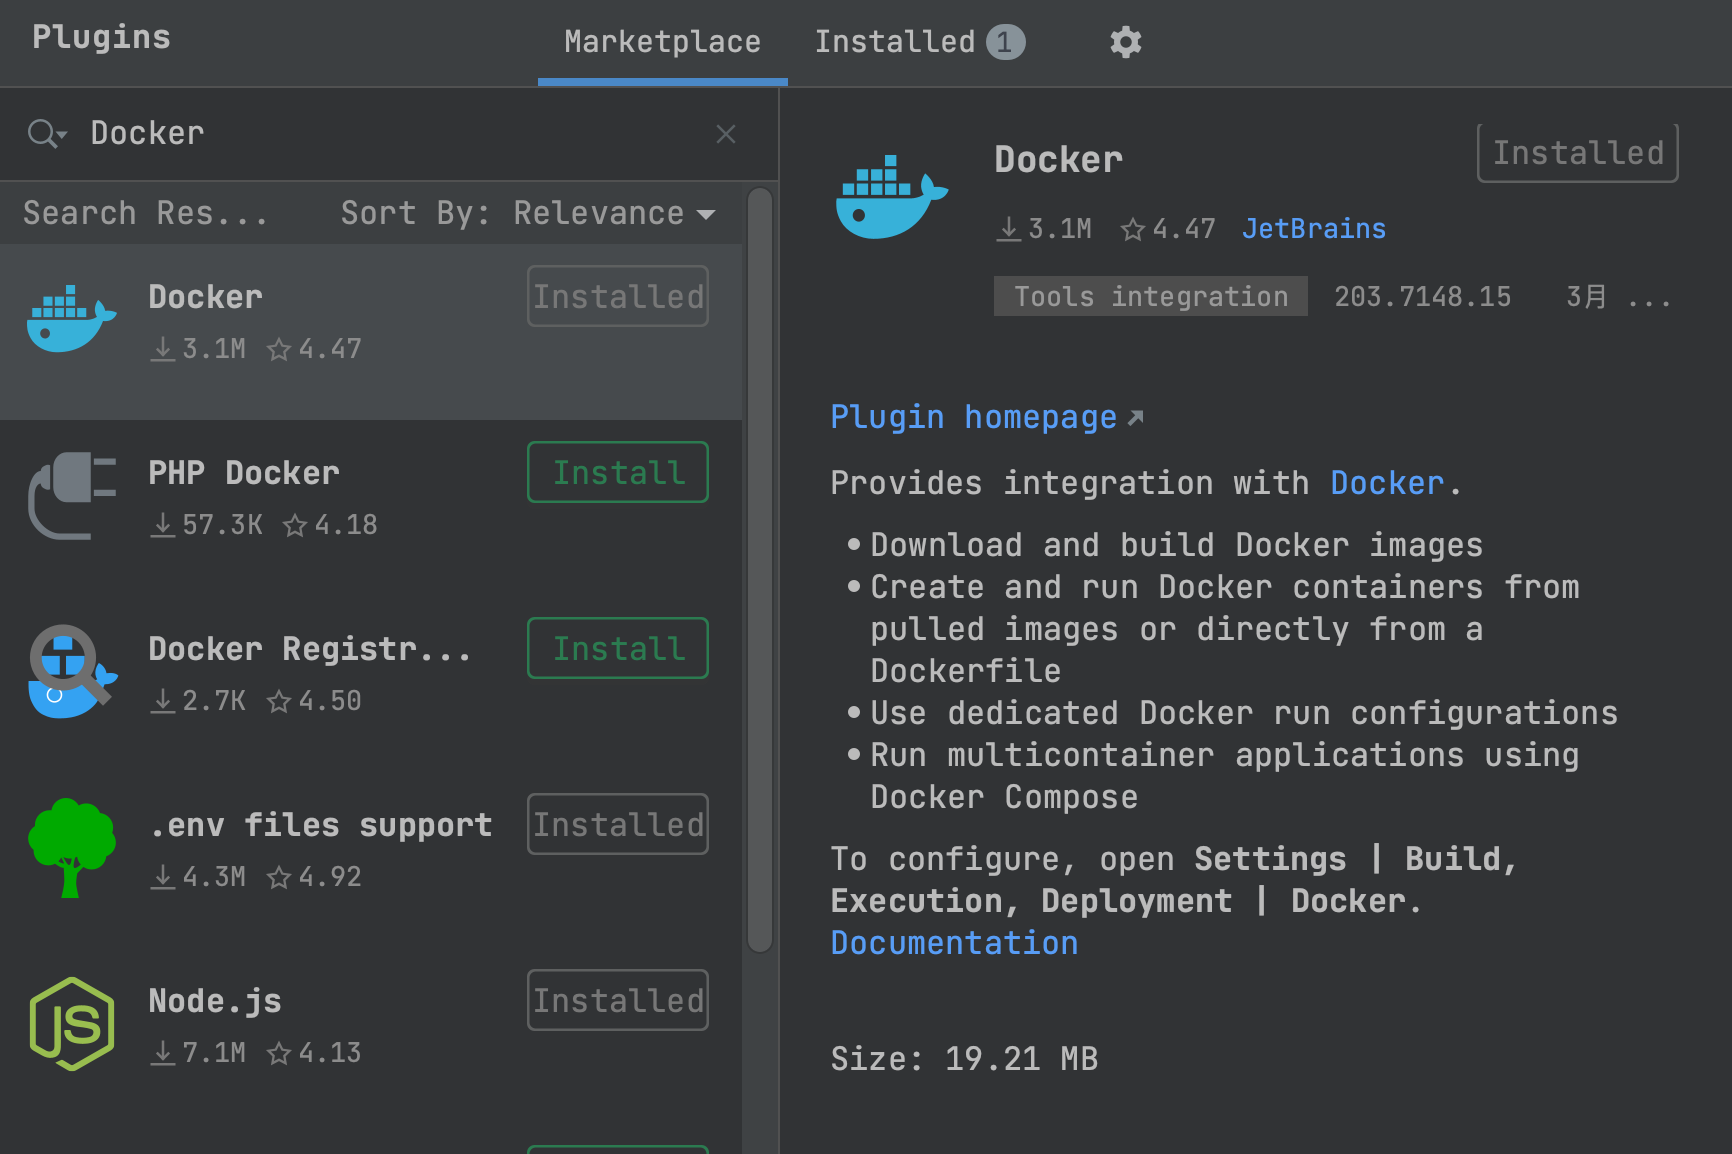
Task: Open the Documentation link
Action: (x=954, y=943)
